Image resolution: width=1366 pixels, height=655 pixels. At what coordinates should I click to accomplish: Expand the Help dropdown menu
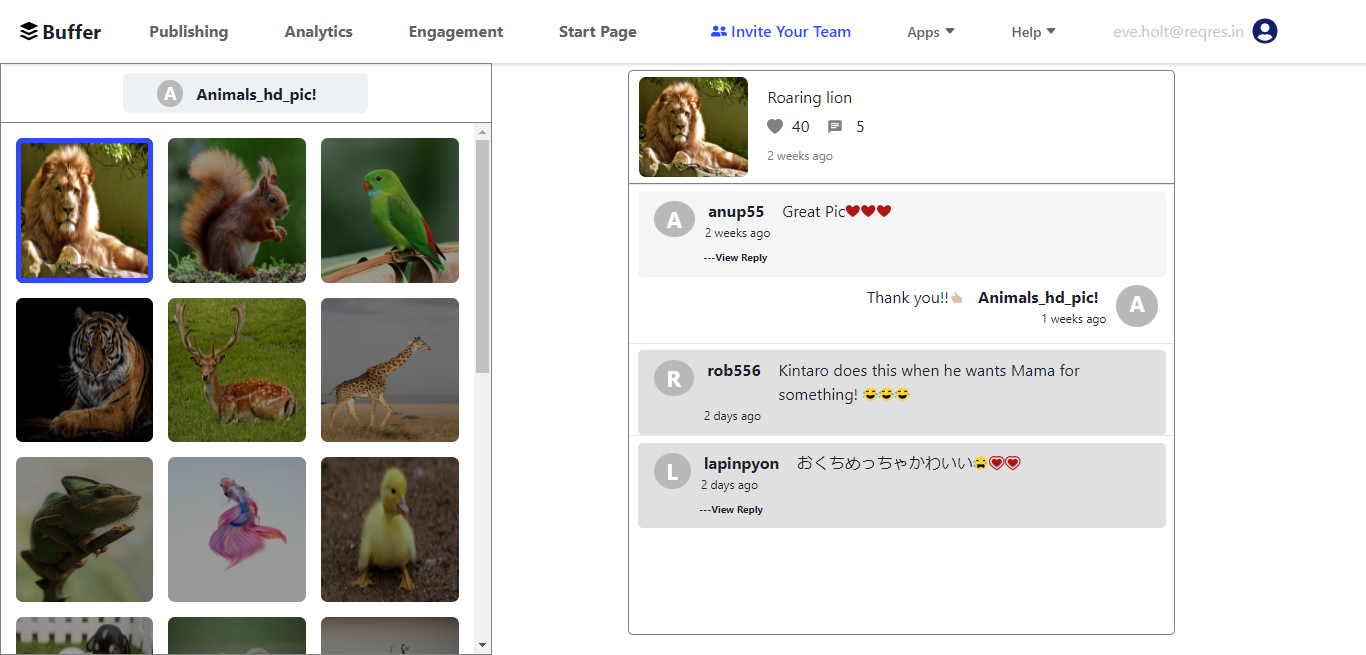tap(1034, 32)
